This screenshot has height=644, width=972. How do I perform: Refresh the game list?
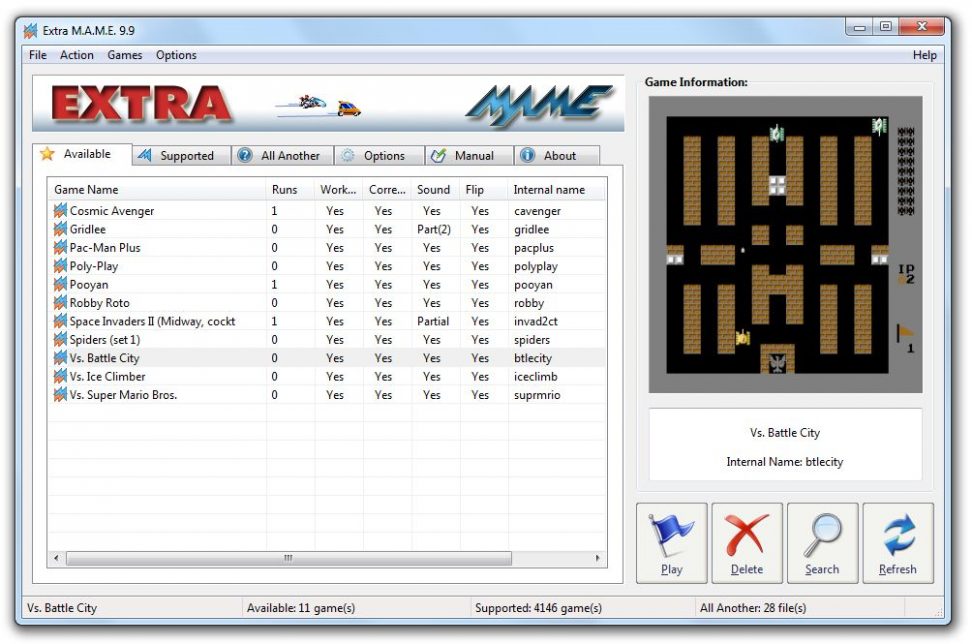tap(897, 542)
